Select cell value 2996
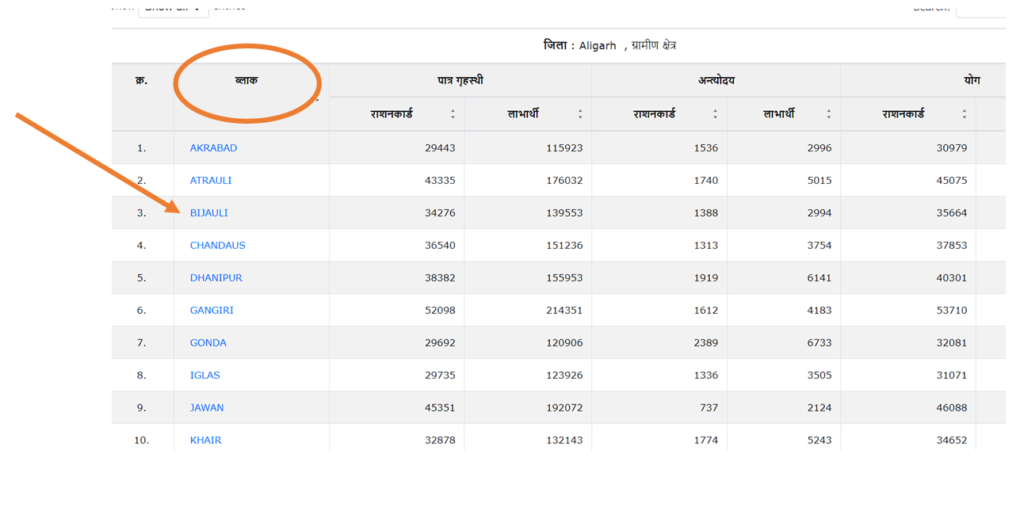Image resolution: width=1024 pixels, height=528 pixels. click(x=819, y=148)
